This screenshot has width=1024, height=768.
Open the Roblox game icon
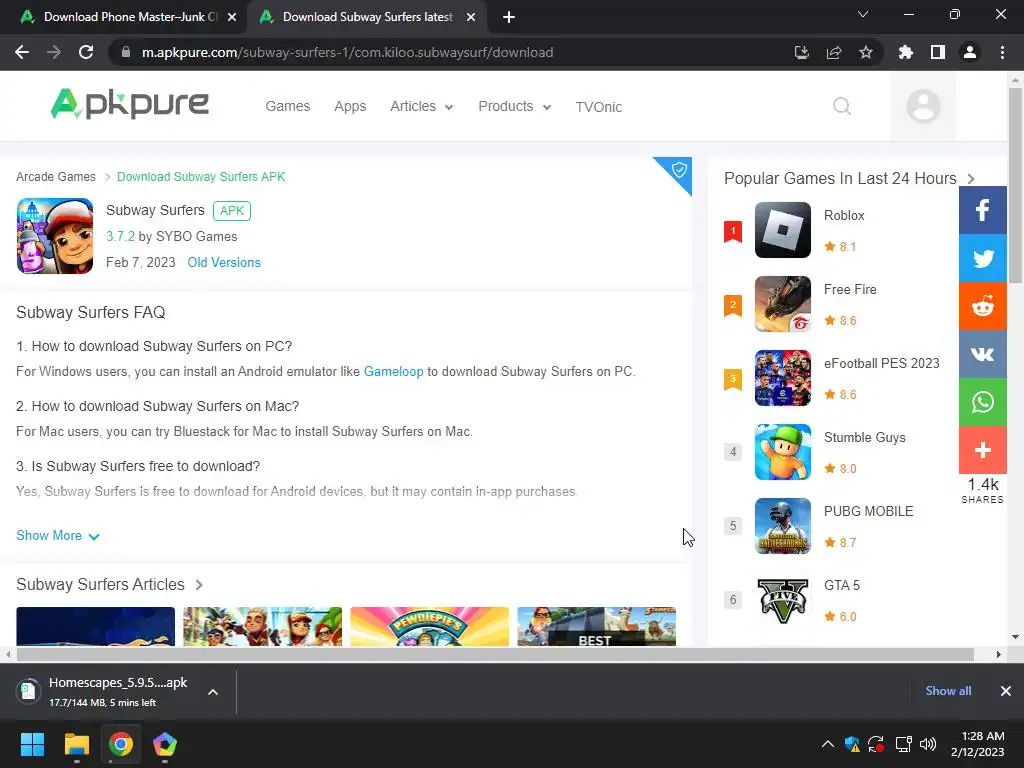coord(782,230)
